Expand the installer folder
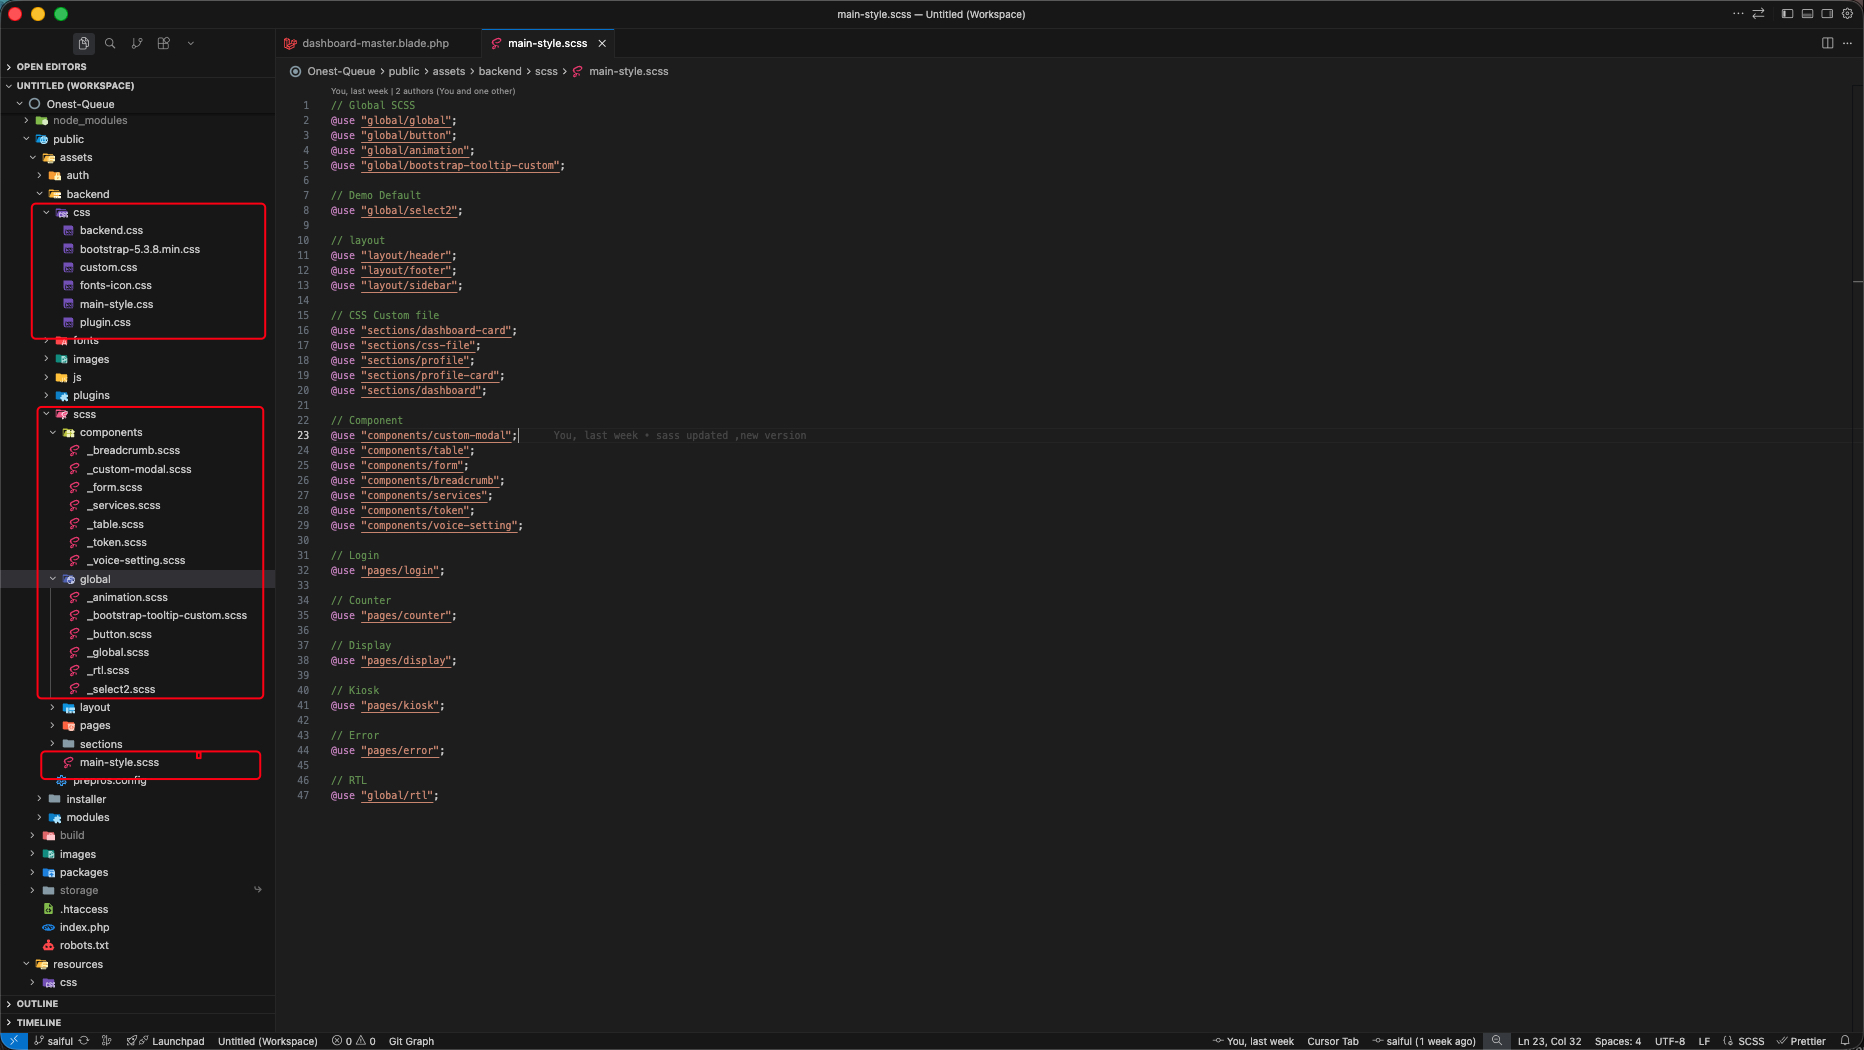1864x1050 pixels. click(x=138, y=799)
